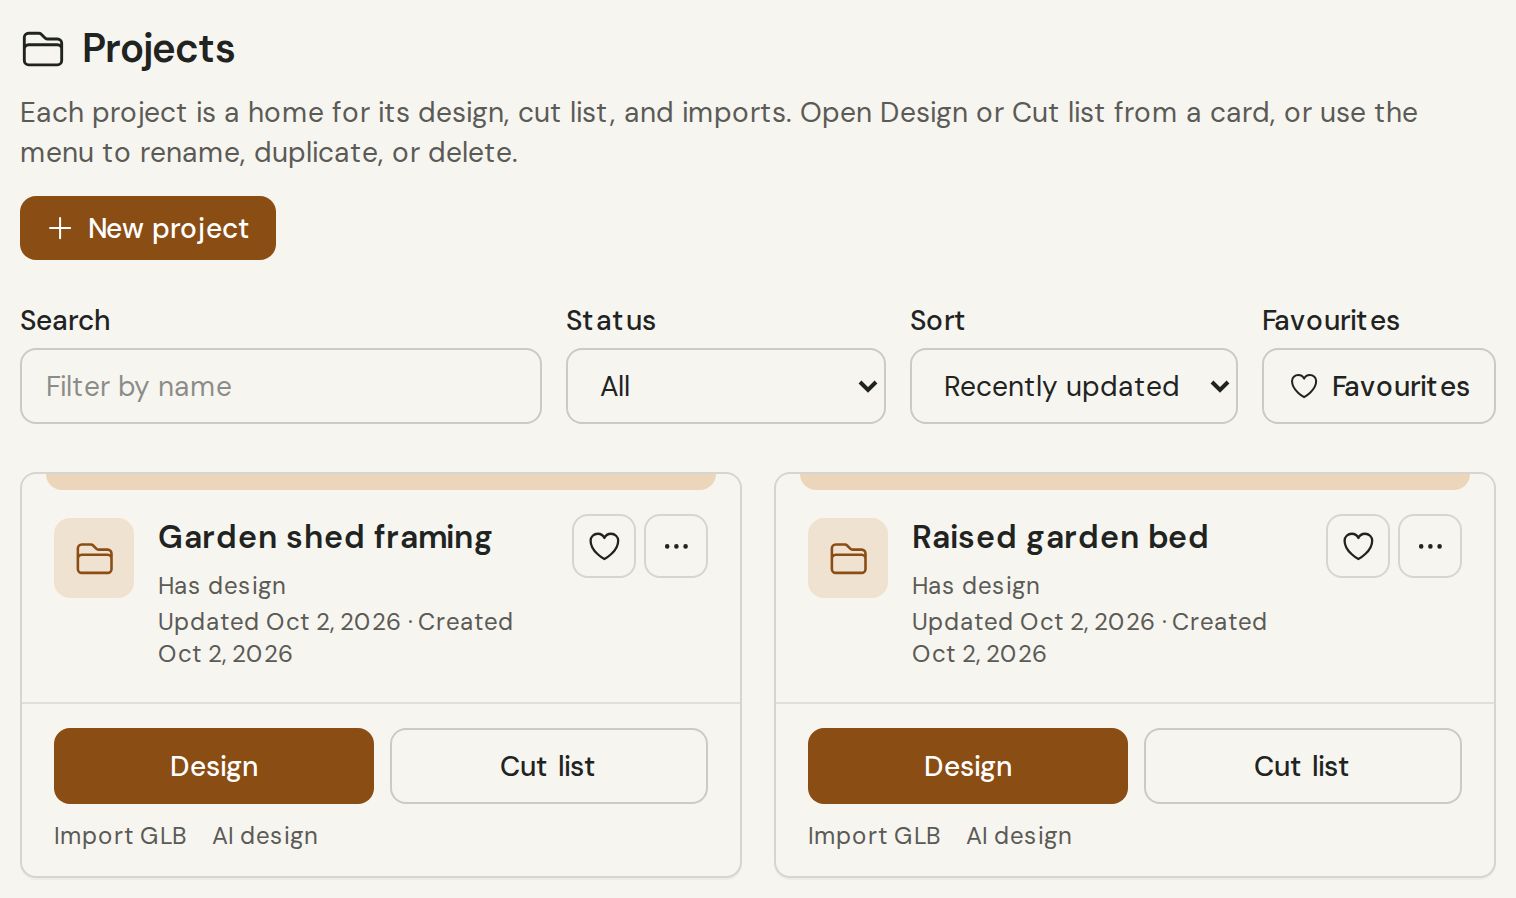Open the Status dropdown showing All
The width and height of the screenshot is (1516, 898).
[726, 386]
